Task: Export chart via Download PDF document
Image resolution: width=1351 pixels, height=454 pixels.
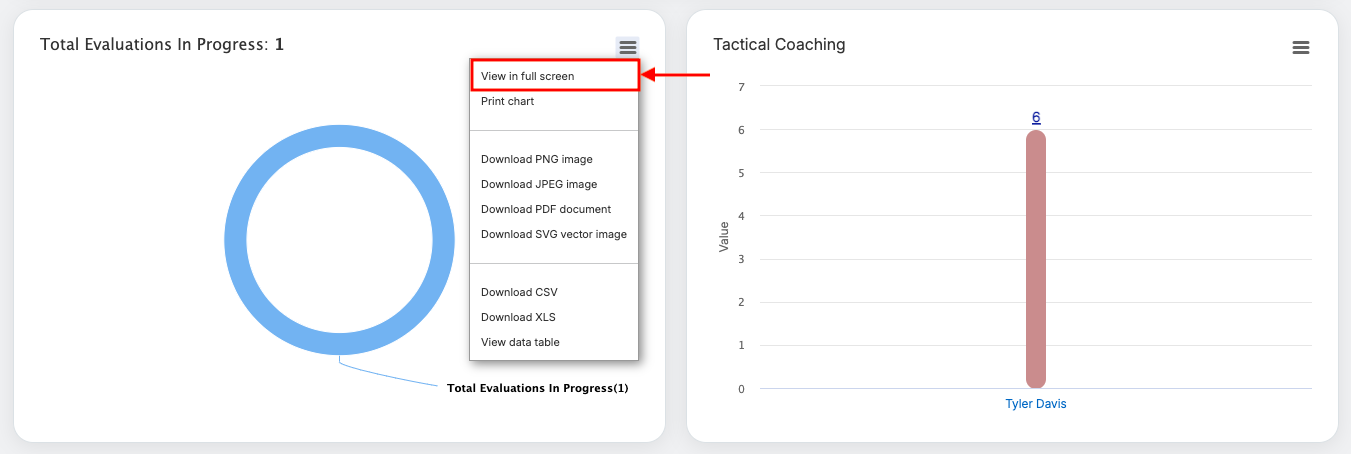Action: (545, 209)
